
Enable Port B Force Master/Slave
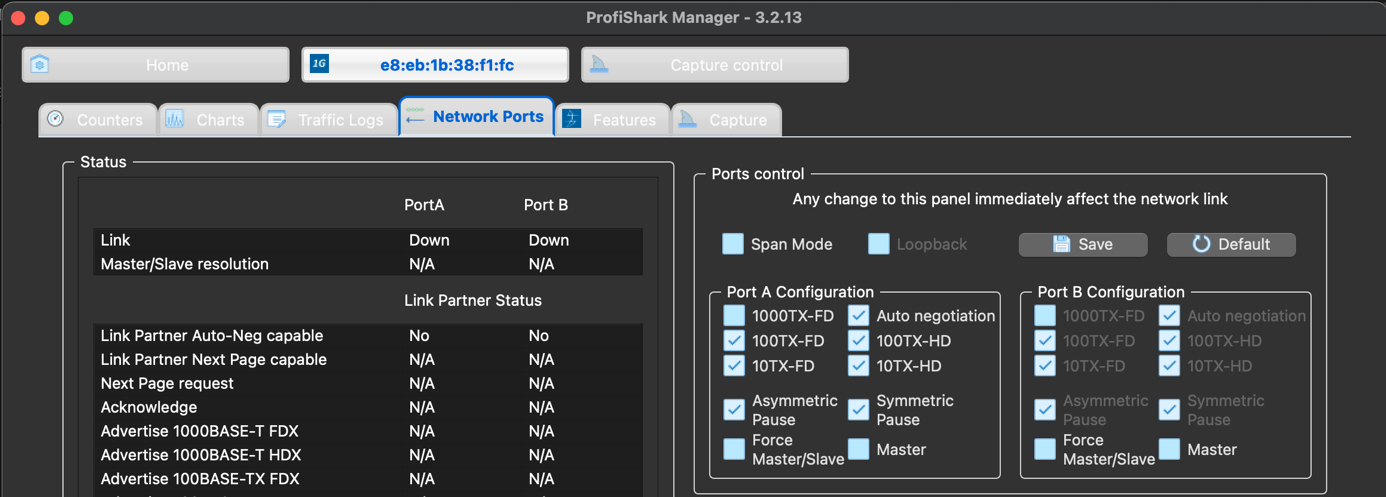[1045, 449]
